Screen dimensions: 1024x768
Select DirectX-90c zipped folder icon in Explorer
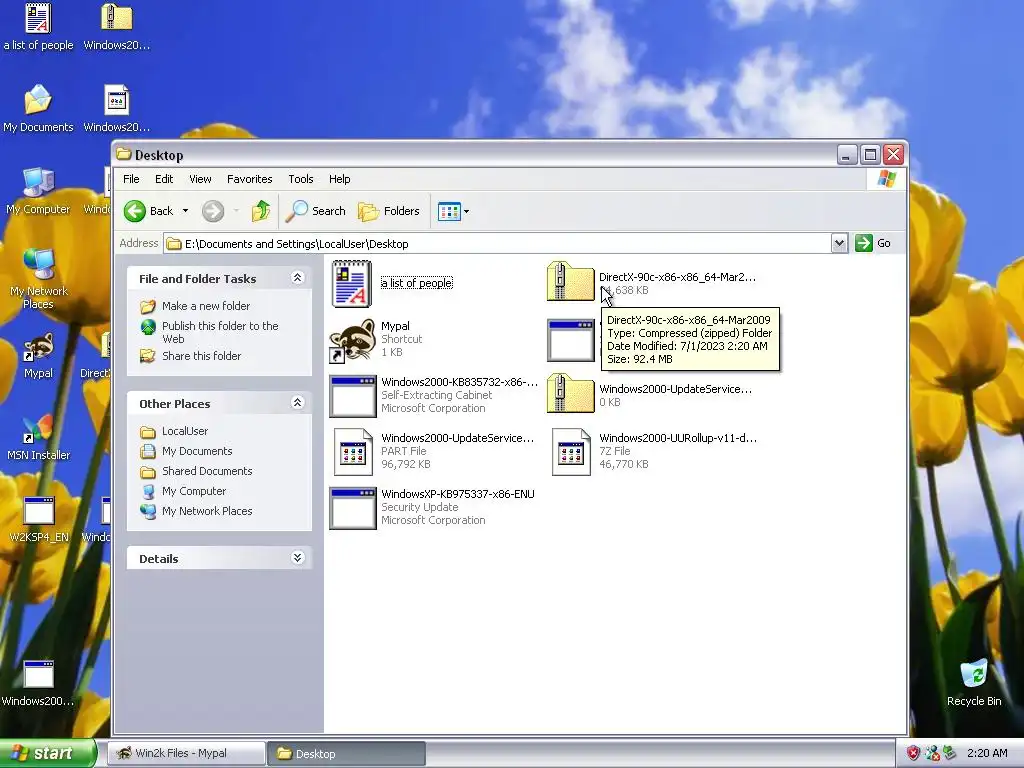click(x=570, y=281)
